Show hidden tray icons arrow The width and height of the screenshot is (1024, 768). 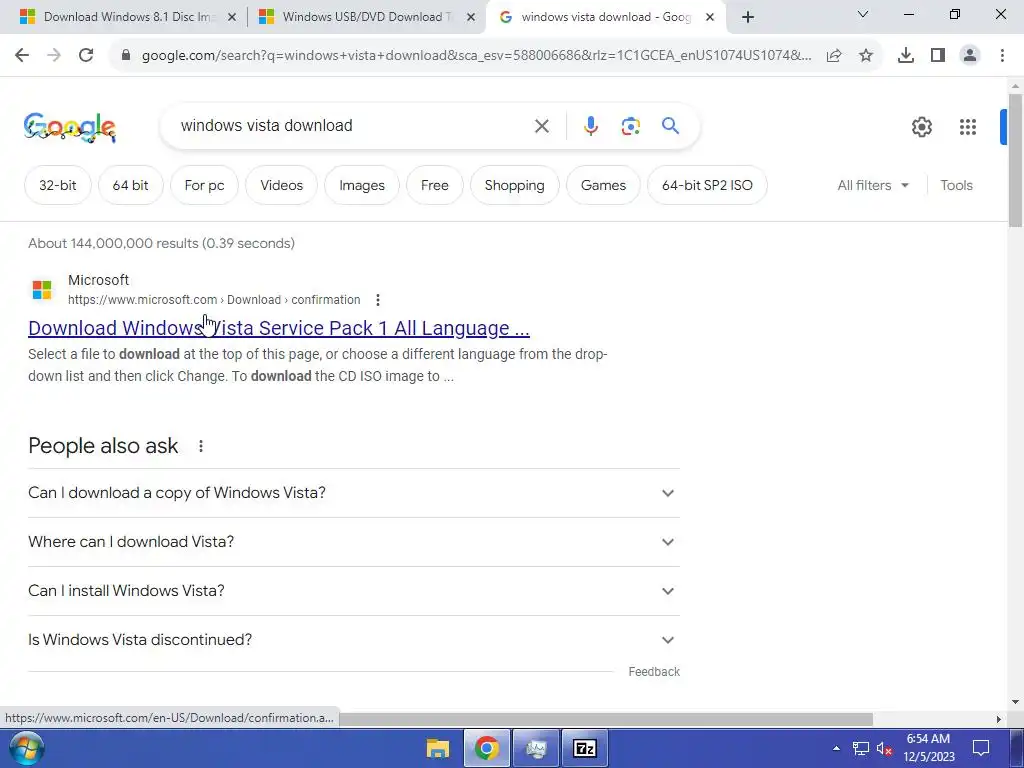click(836, 748)
